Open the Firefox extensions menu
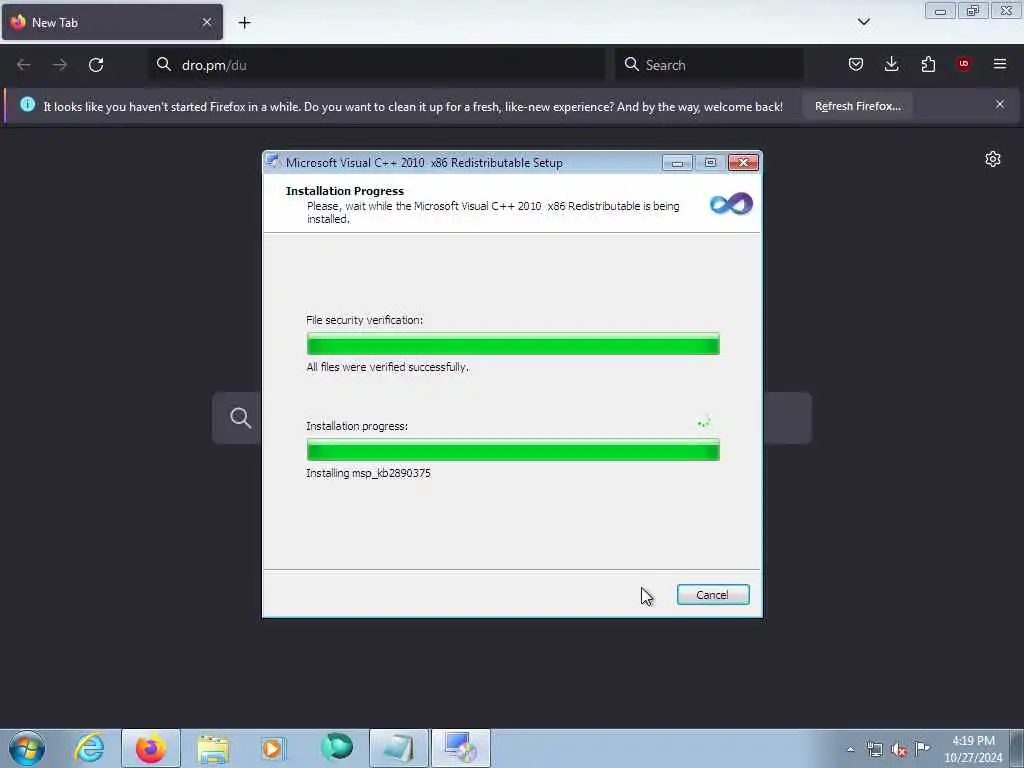1024x768 pixels. tap(928, 64)
